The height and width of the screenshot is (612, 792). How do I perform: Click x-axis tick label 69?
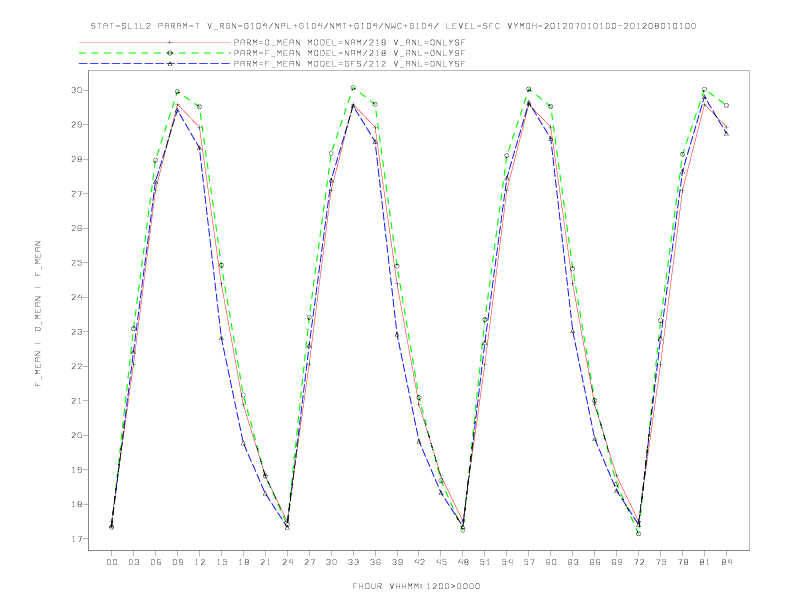617,562
